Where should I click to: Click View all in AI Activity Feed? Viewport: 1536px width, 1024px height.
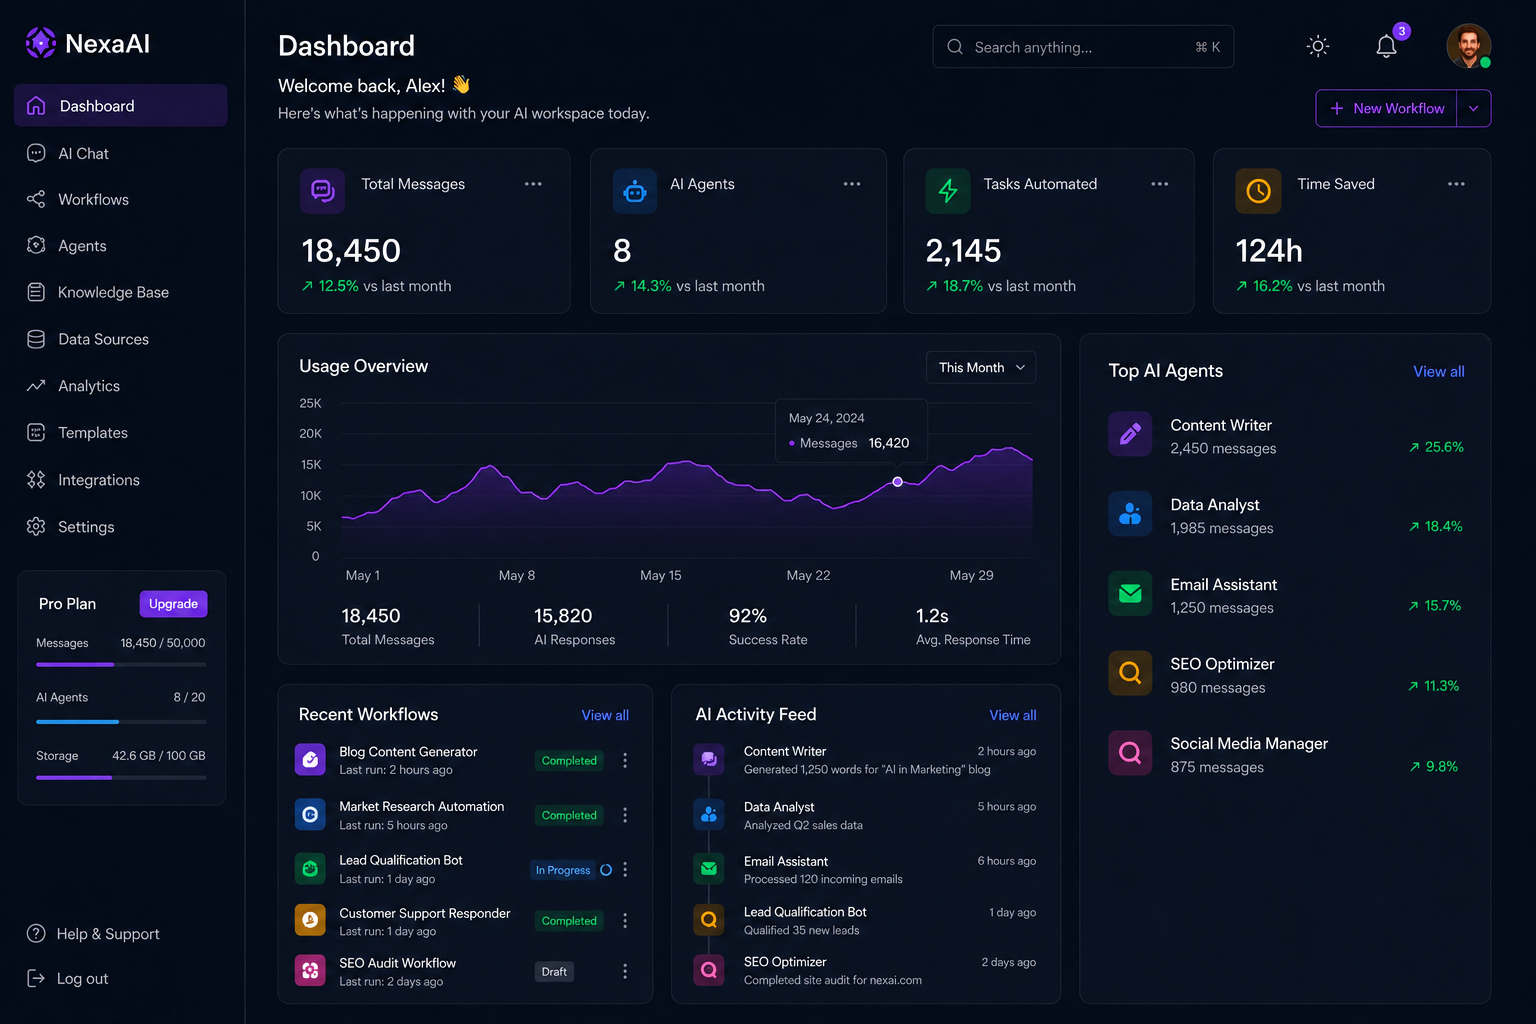[1013, 715]
